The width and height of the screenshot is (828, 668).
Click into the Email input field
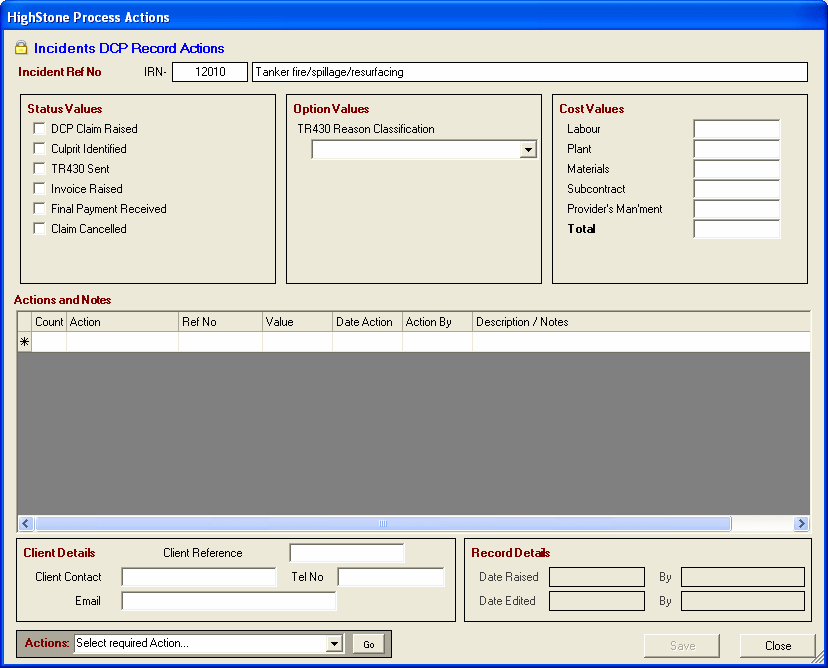[228, 601]
